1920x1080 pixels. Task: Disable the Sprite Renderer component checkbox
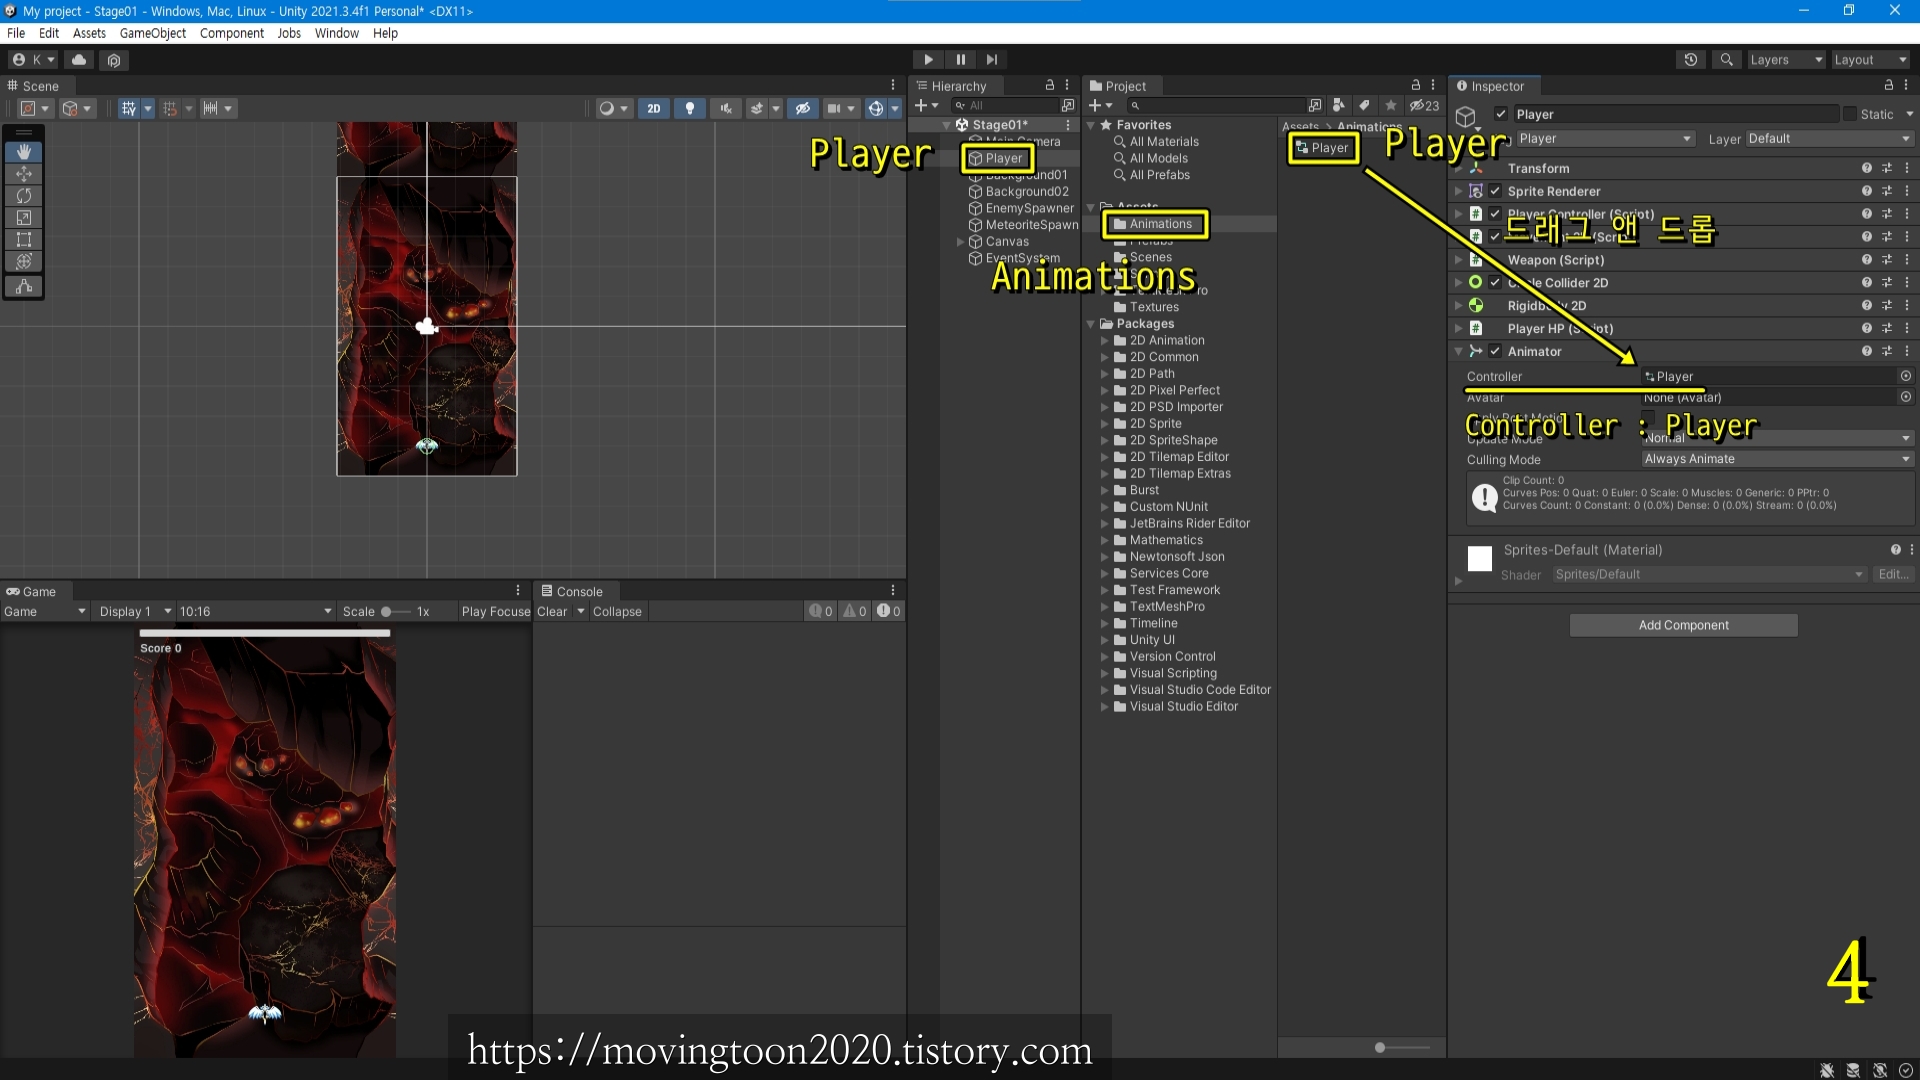(1495, 191)
